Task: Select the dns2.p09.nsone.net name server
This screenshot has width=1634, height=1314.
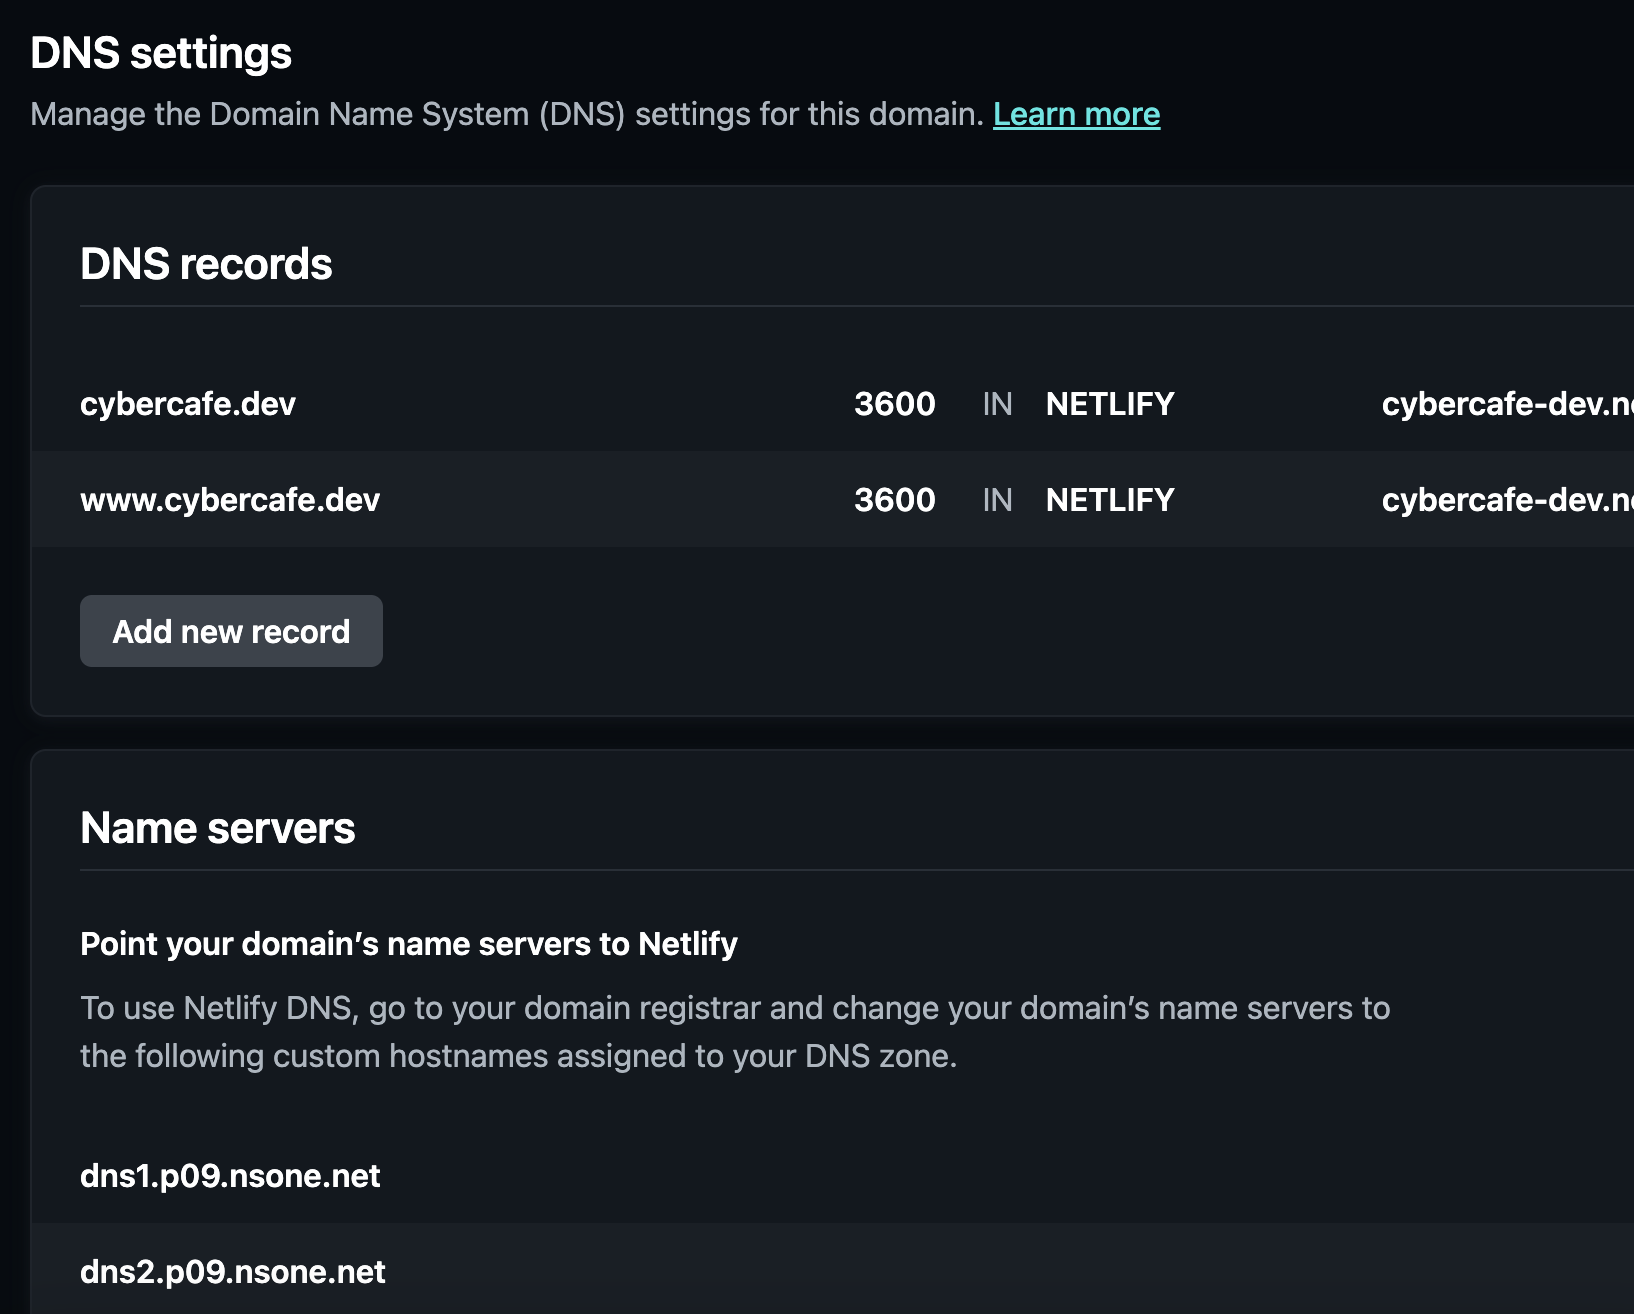Action: [x=232, y=1272]
